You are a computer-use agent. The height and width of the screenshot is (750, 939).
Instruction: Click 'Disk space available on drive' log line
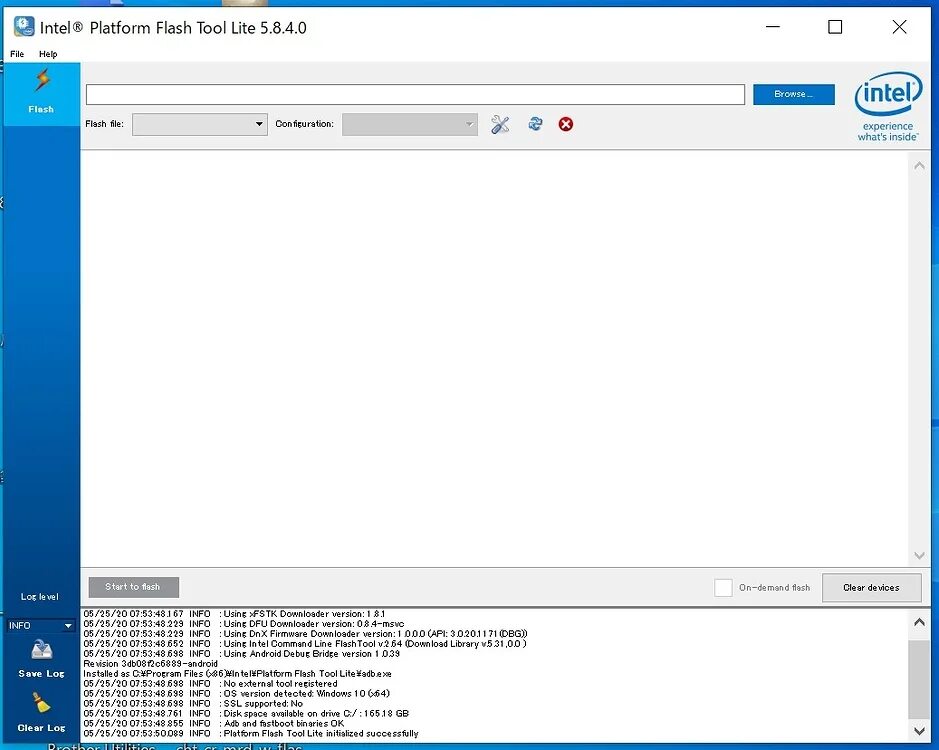click(246, 713)
